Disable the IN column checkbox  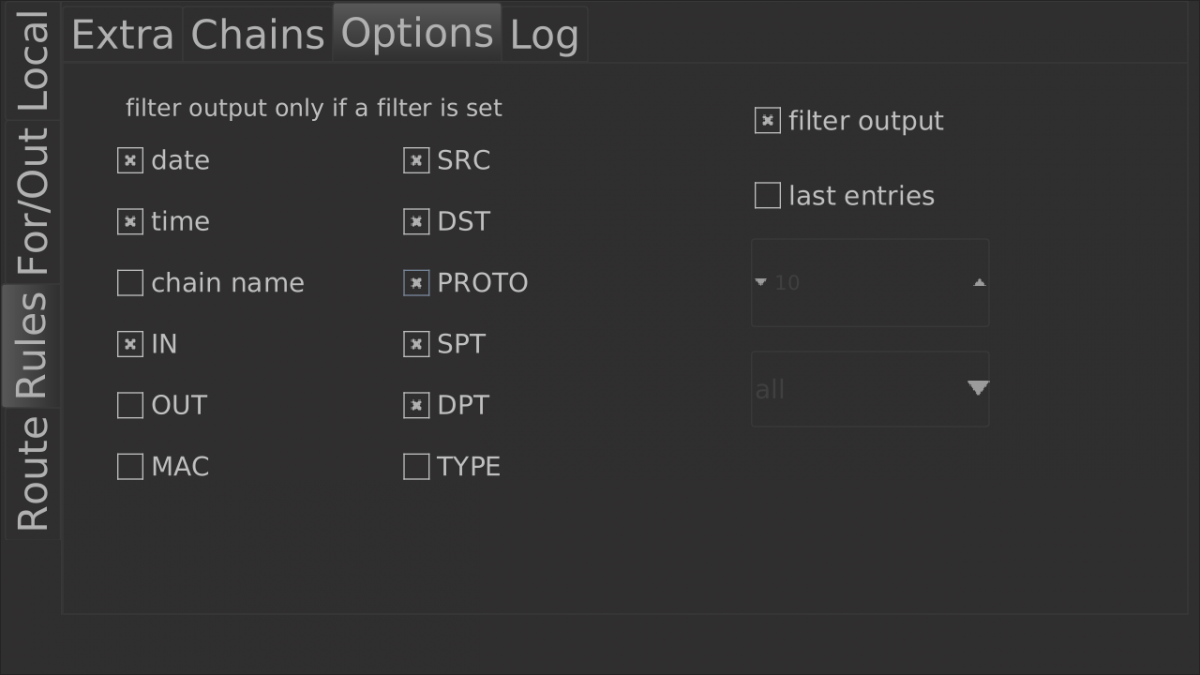(130, 345)
